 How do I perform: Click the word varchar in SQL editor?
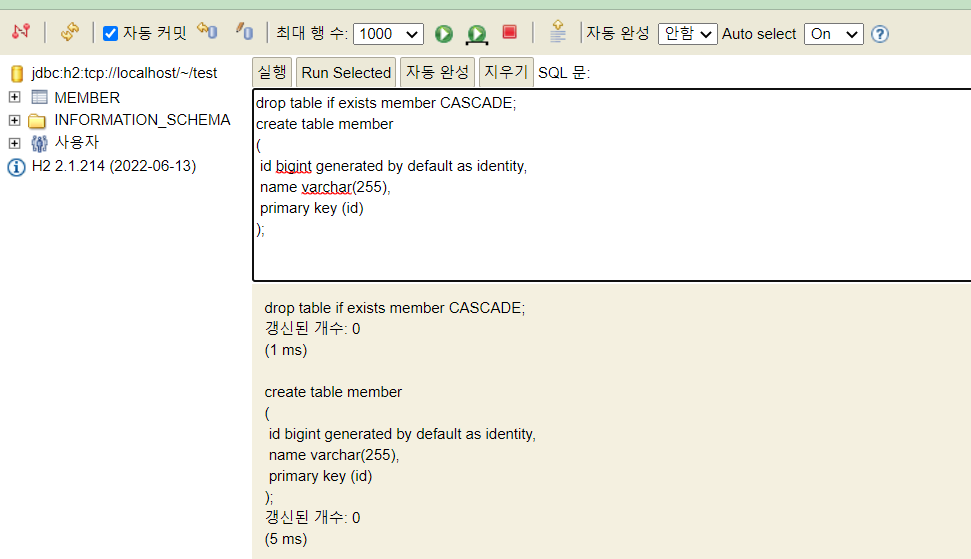tap(326, 187)
